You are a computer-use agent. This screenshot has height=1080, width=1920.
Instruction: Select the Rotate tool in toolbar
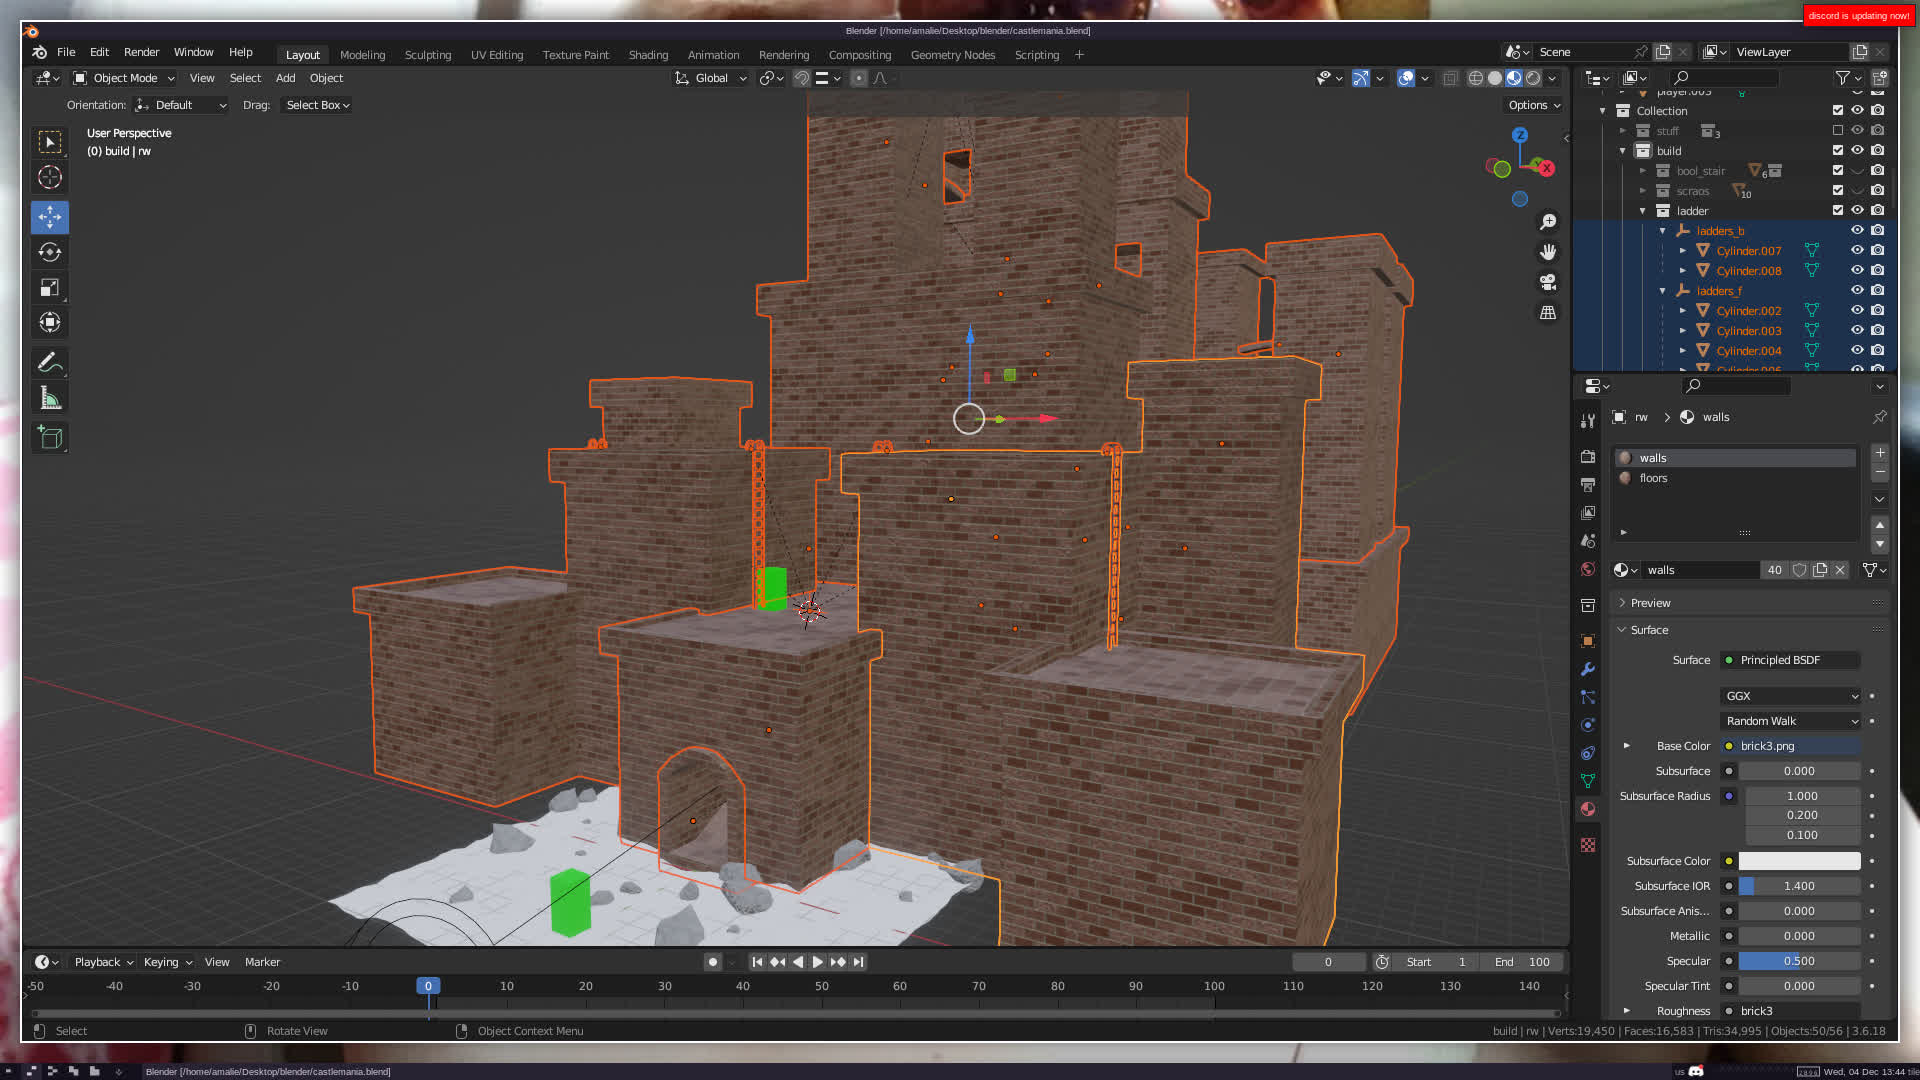coord(50,253)
